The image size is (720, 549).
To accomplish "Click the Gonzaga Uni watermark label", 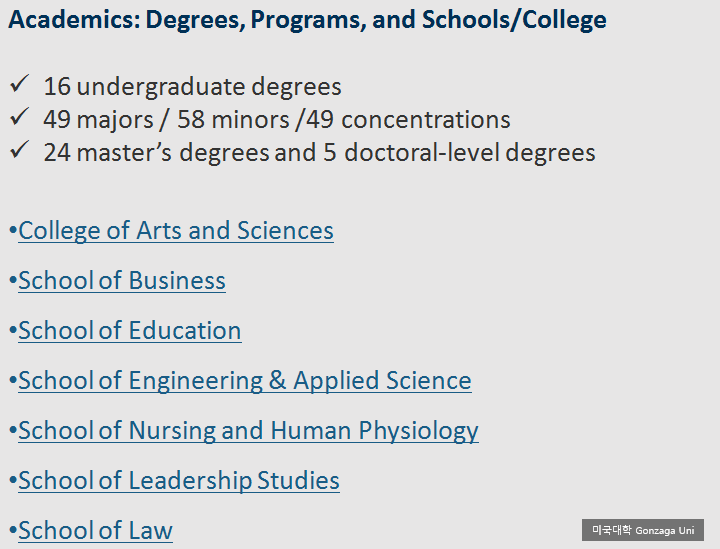I will pyautogui.click(x=643, y=530).
